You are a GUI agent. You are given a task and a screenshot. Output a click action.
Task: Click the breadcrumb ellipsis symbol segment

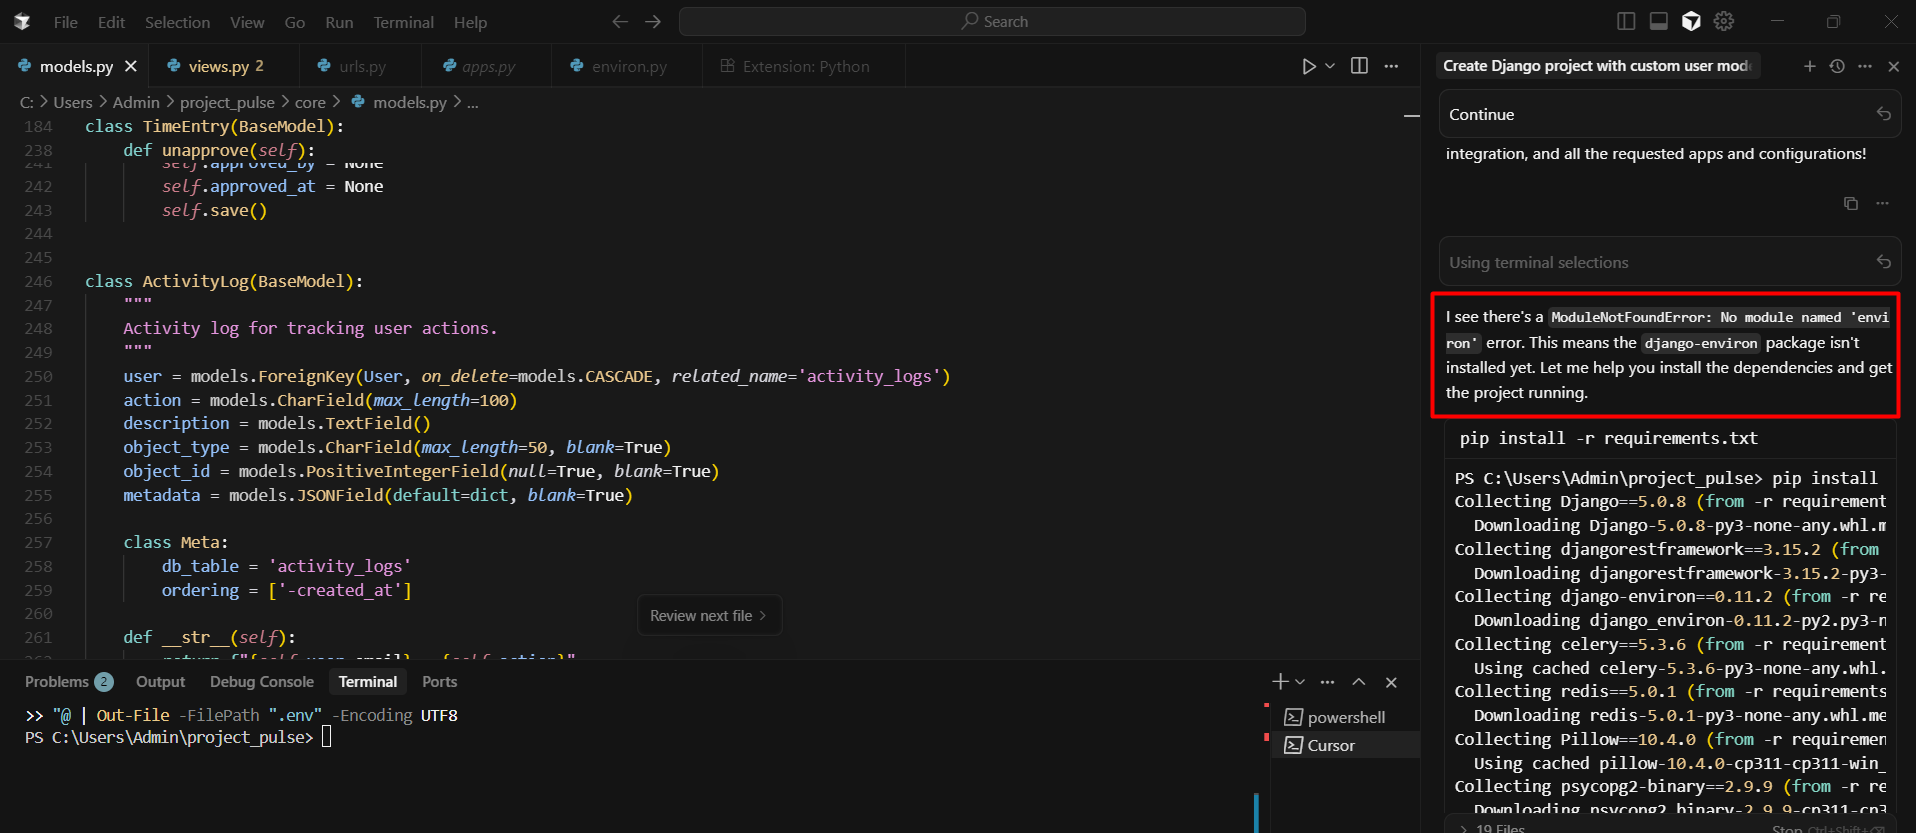[473, 102]
